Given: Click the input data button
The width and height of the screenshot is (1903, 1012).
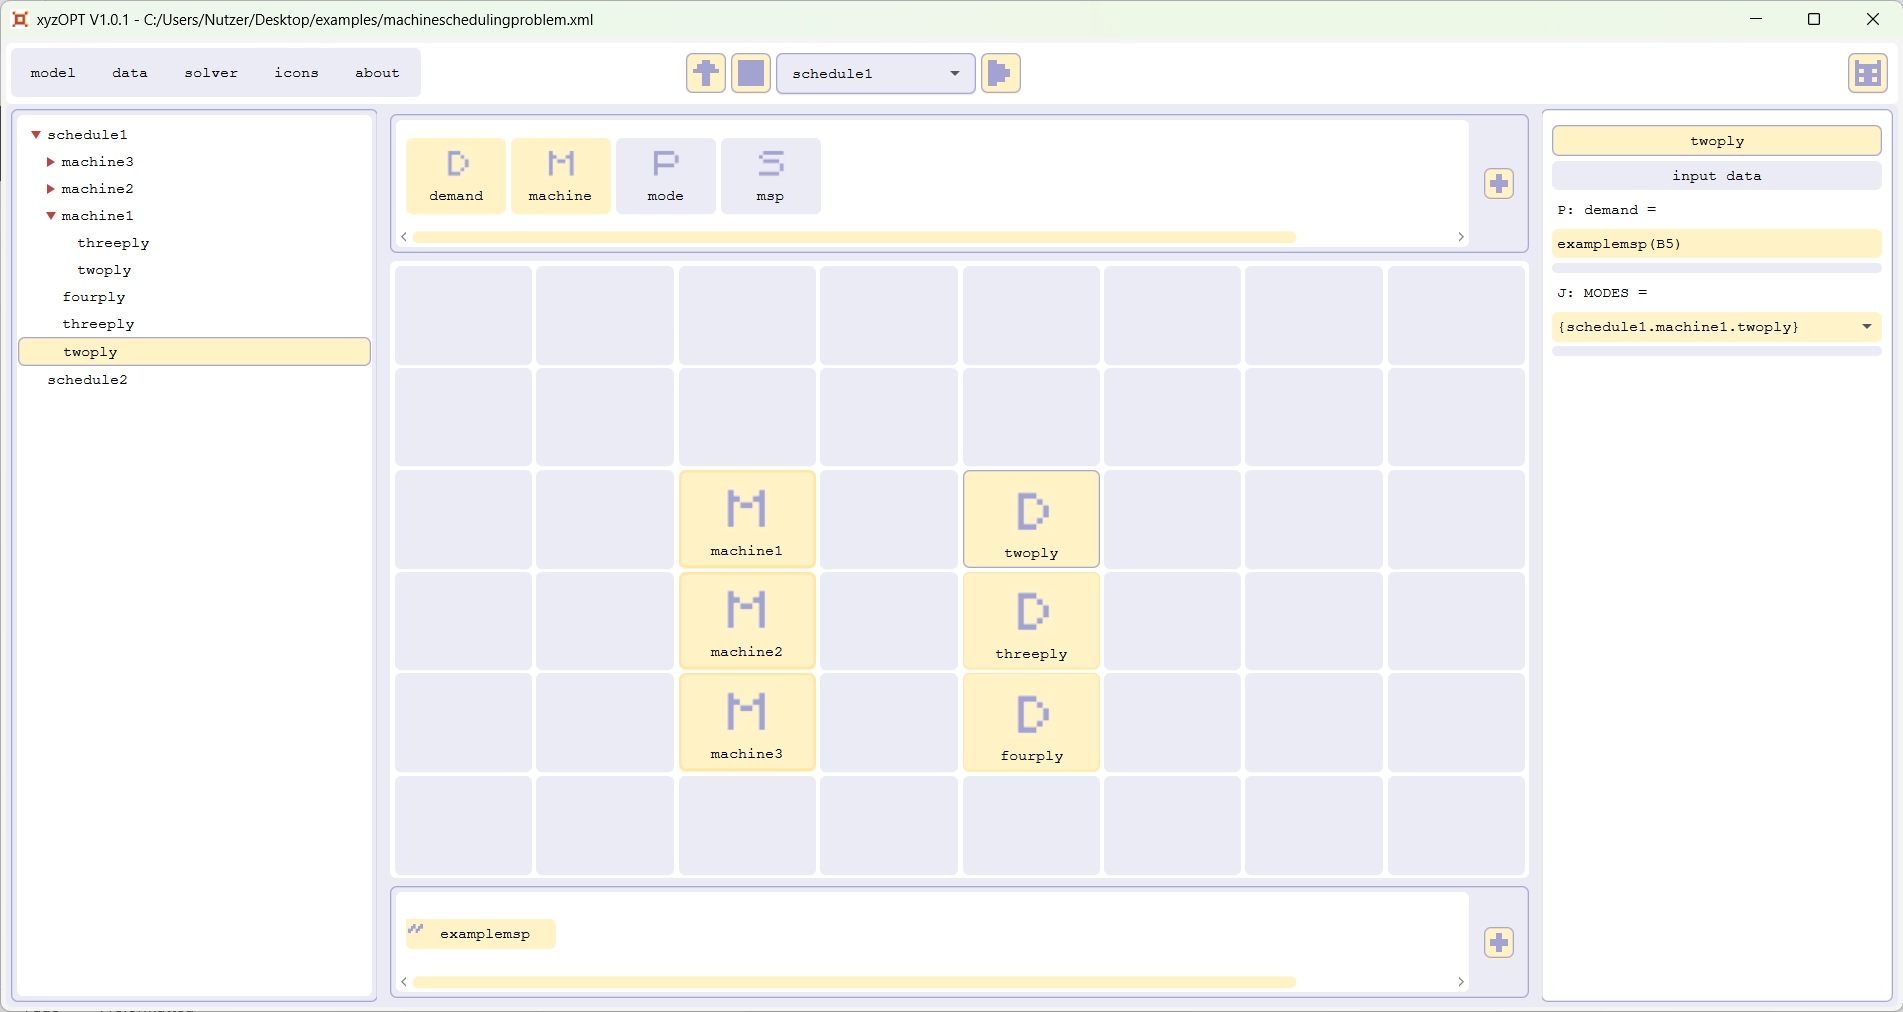Looking at the screenshot, I should 1716,176.
